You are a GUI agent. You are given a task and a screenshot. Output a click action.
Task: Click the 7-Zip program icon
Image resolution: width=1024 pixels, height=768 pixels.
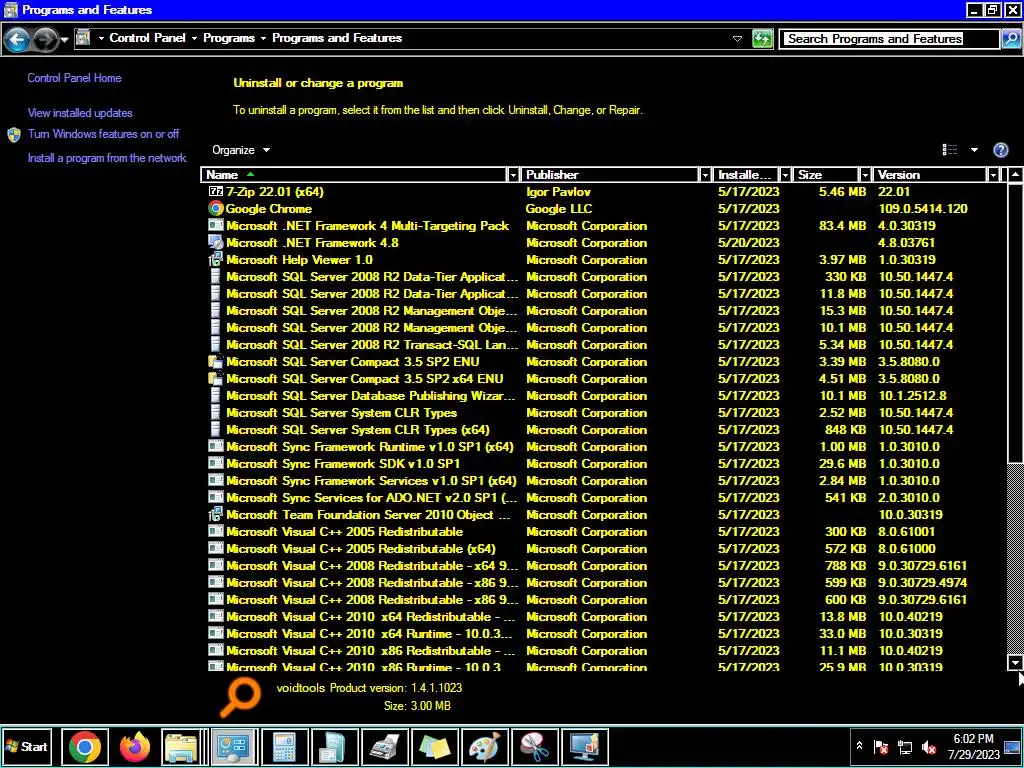pyautogui.click(x=216, y=191)
